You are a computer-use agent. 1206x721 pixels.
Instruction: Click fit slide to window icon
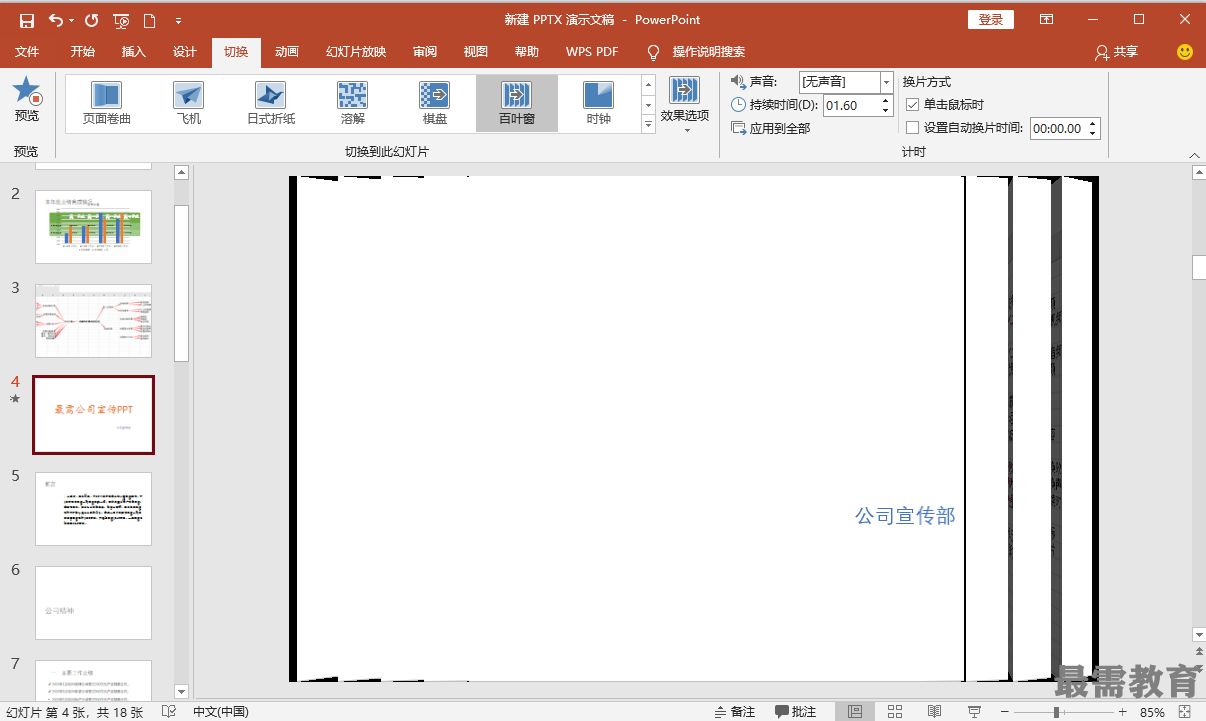click(1184, 712)
